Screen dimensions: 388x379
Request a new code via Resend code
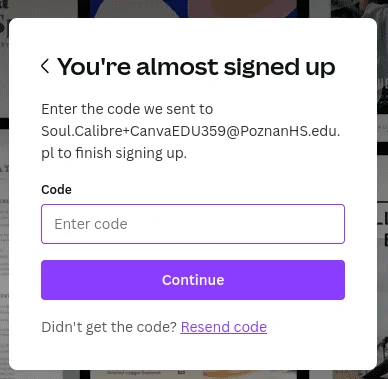click(x=224, y=327)
